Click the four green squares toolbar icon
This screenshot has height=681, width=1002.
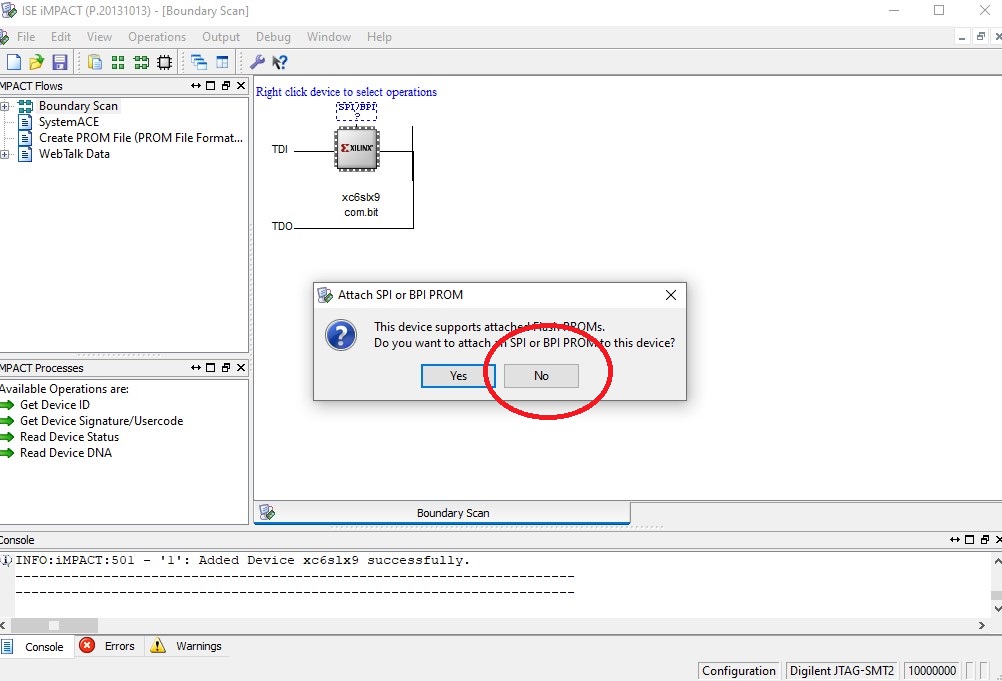click(118, 62)
